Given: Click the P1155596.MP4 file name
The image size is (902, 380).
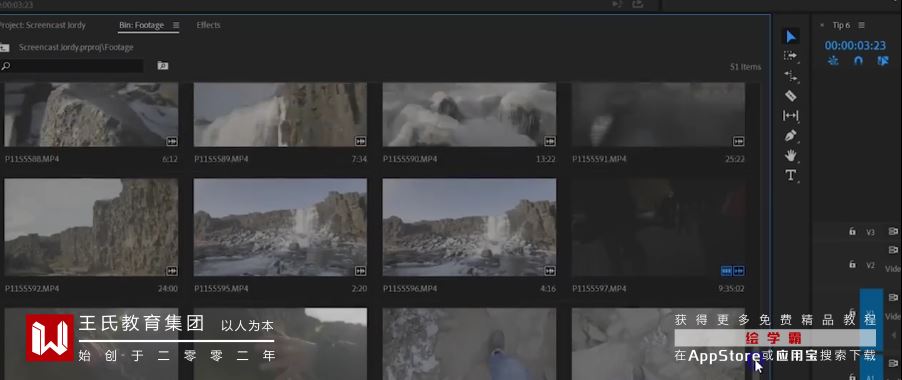Looking at the screenshot, I should coord(410,289).
